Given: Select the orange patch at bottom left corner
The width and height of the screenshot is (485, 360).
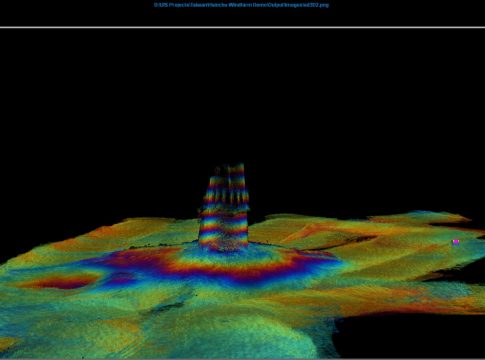Looking at the screenshot, I should [x=7, y=343].
